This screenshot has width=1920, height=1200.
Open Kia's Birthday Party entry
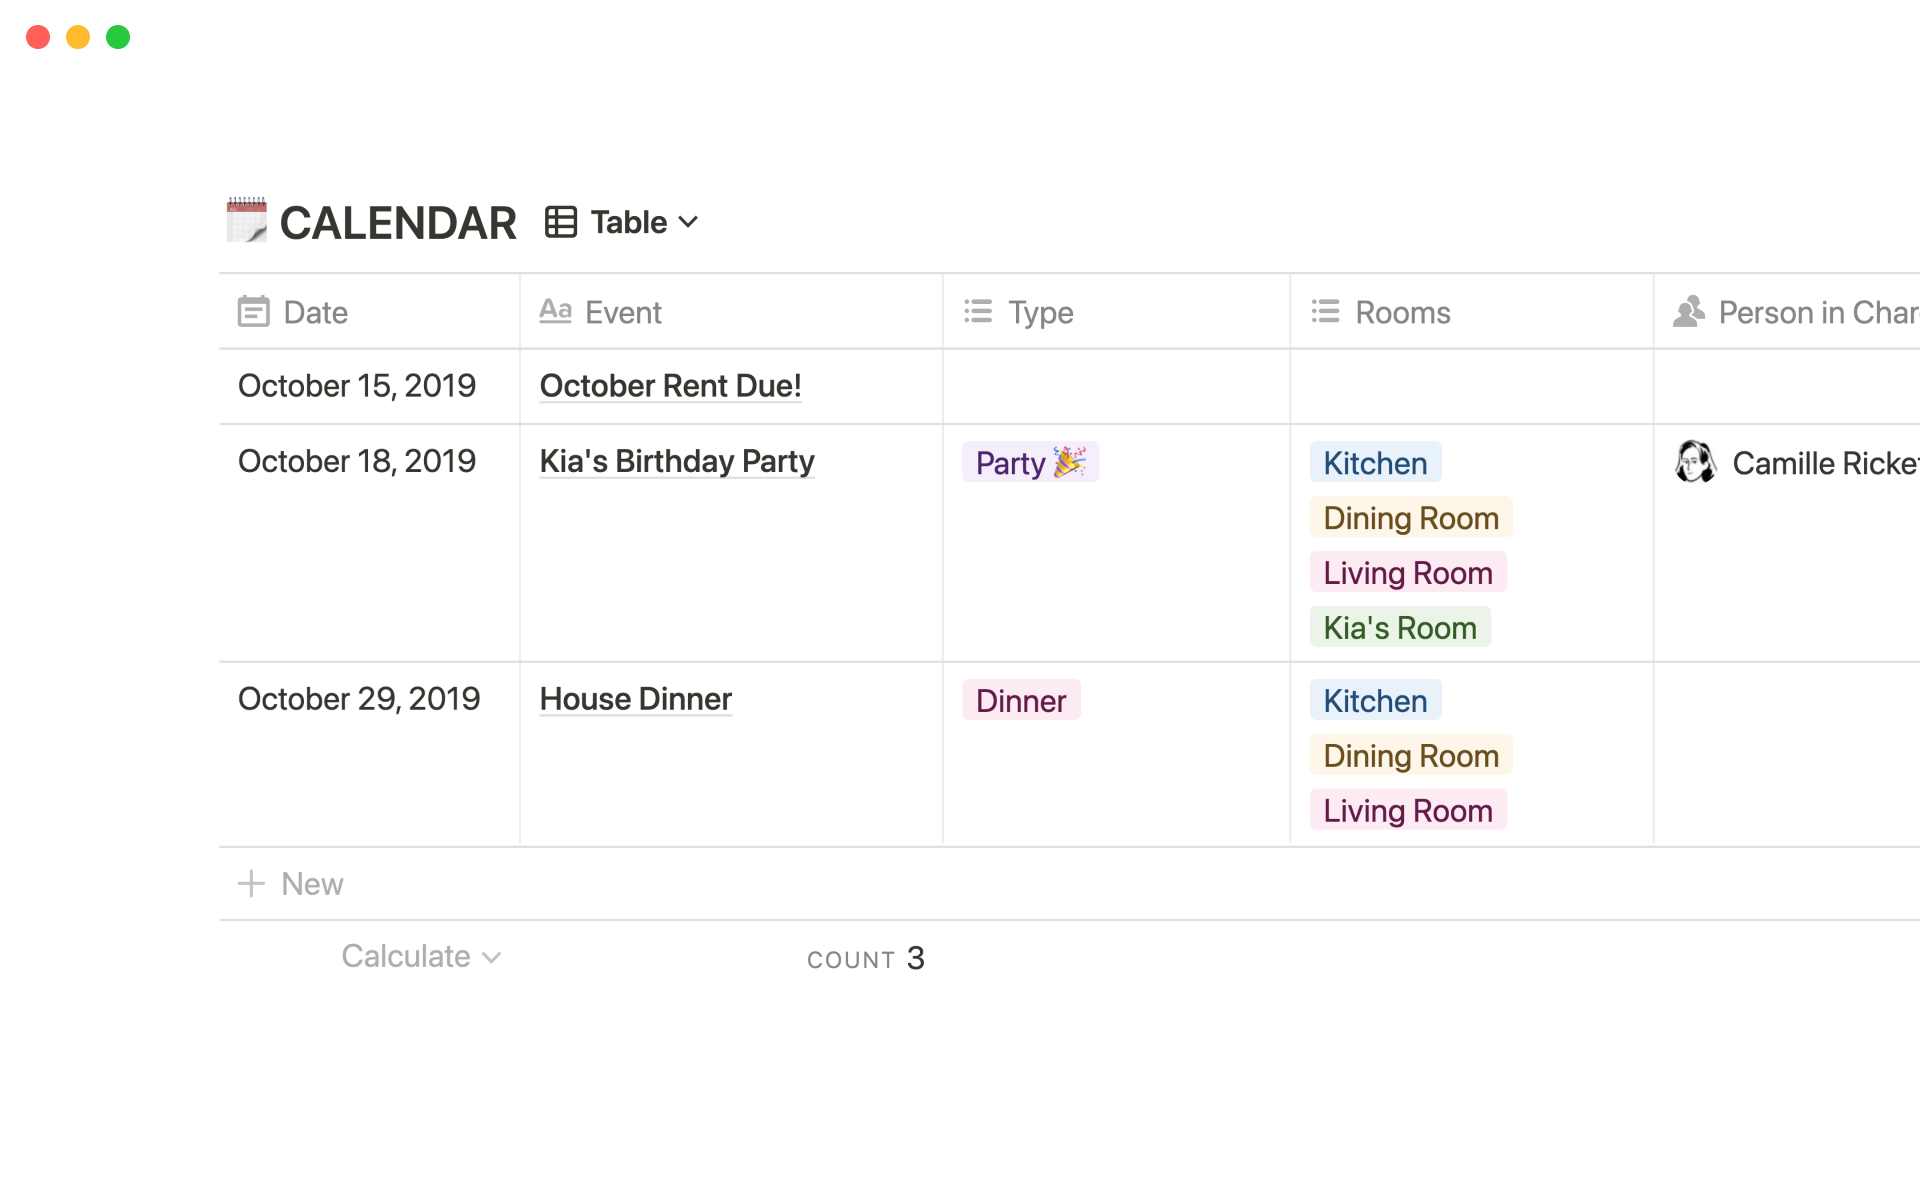coord(677,461)
